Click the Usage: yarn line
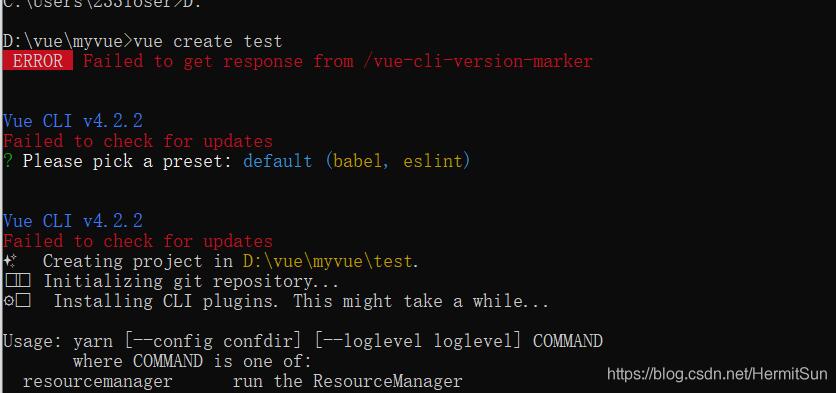836x393 pixels. (x=303, y=341)
